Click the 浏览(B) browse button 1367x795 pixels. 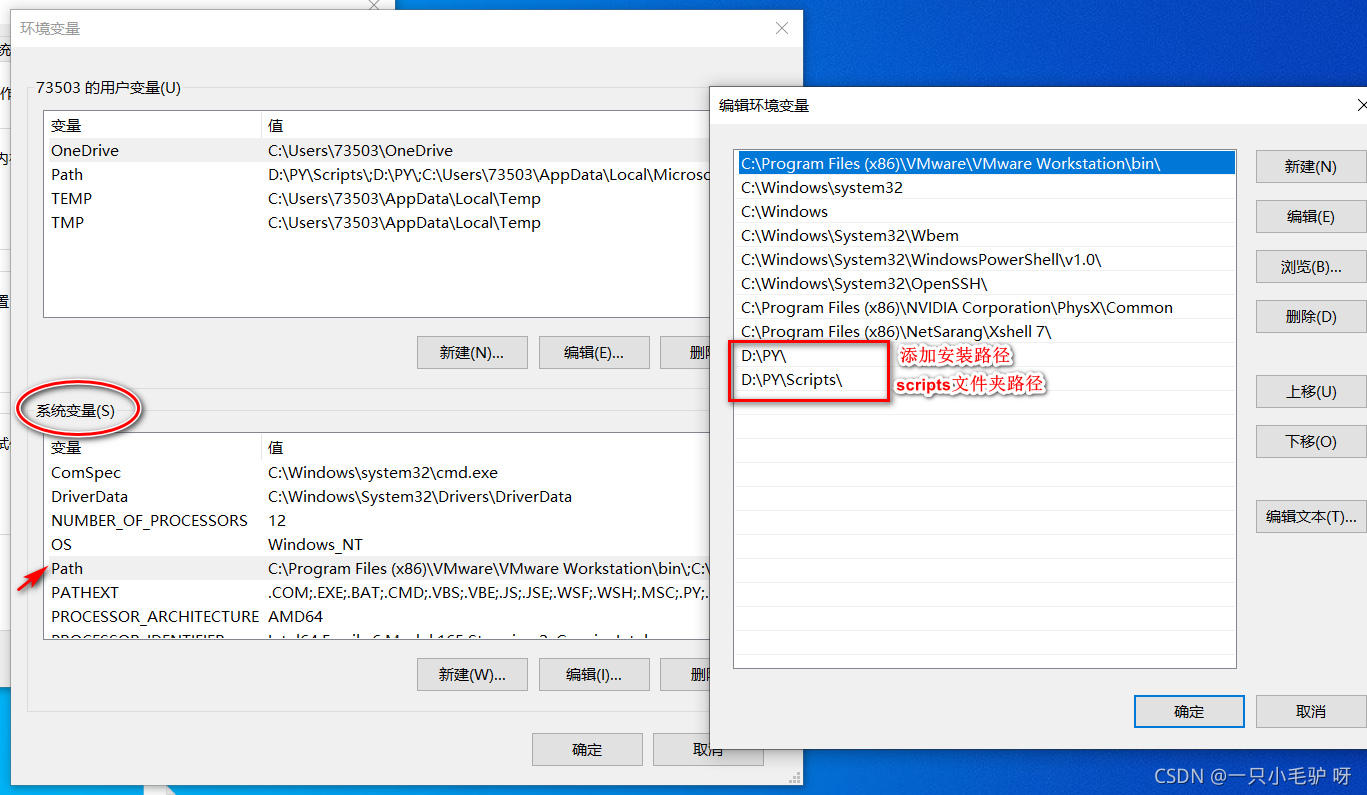(1310, 266)
